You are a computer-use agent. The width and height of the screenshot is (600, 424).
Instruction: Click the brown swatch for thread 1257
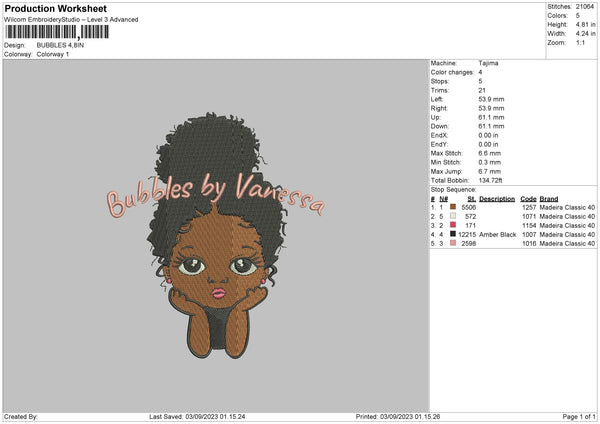pyautogui.click(x=453, y=207)
